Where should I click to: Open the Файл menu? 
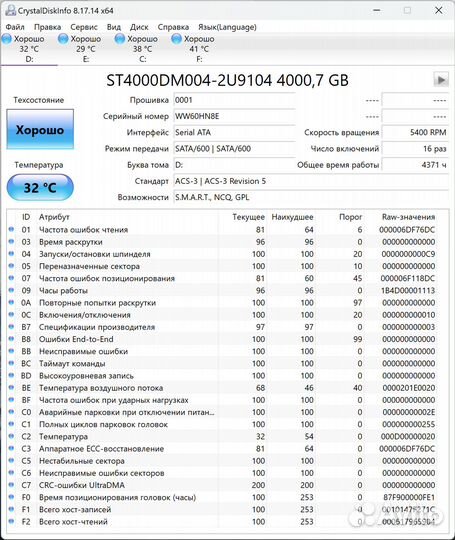pos(15,27)
